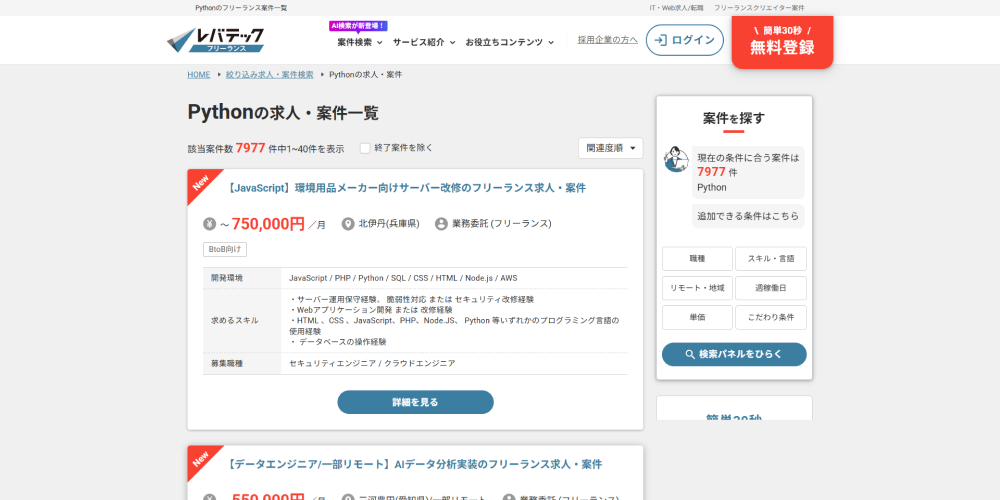
Task: Click the person icon beside 業務委託
Action: pos(441,224)
